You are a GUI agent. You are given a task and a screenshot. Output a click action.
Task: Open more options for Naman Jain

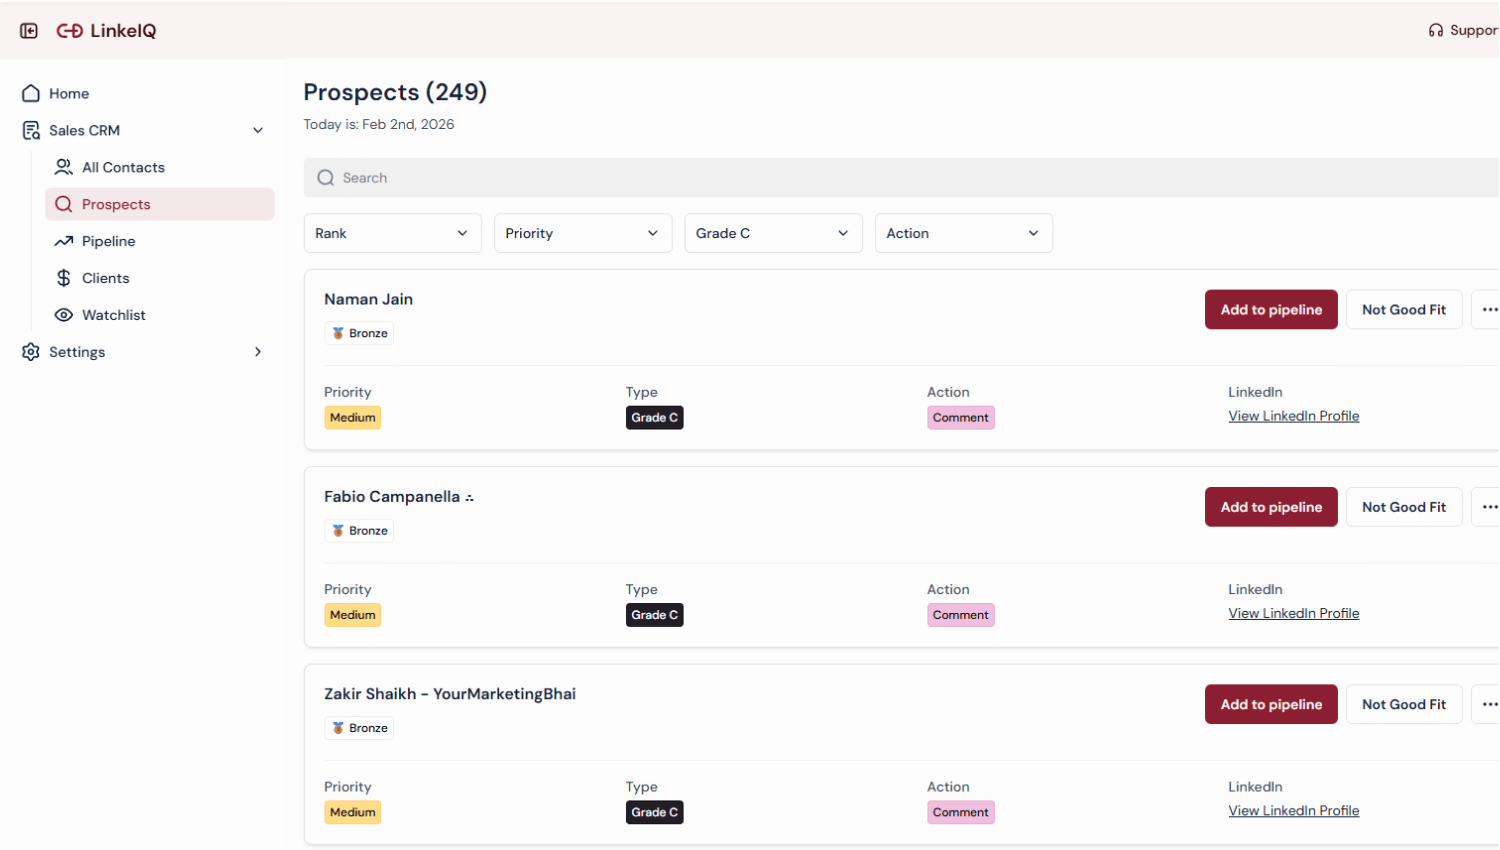tap(1488, 310)
